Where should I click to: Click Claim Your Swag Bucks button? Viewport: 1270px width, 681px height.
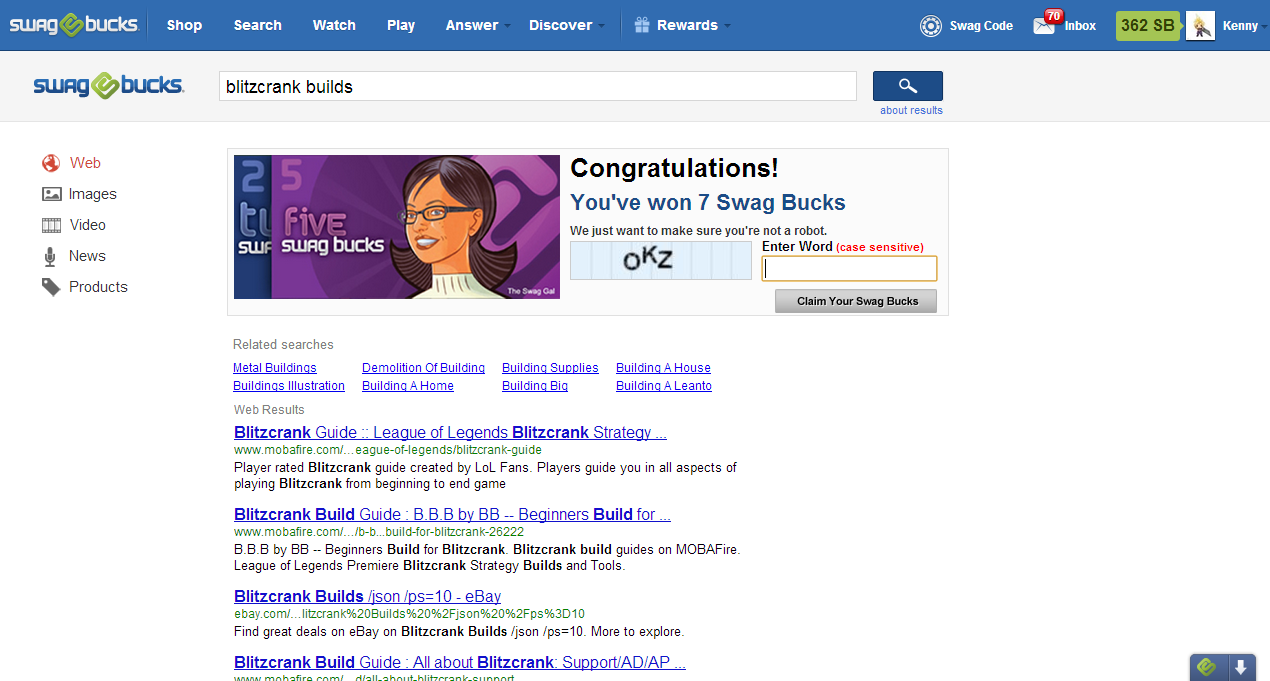tap(856, 301)
